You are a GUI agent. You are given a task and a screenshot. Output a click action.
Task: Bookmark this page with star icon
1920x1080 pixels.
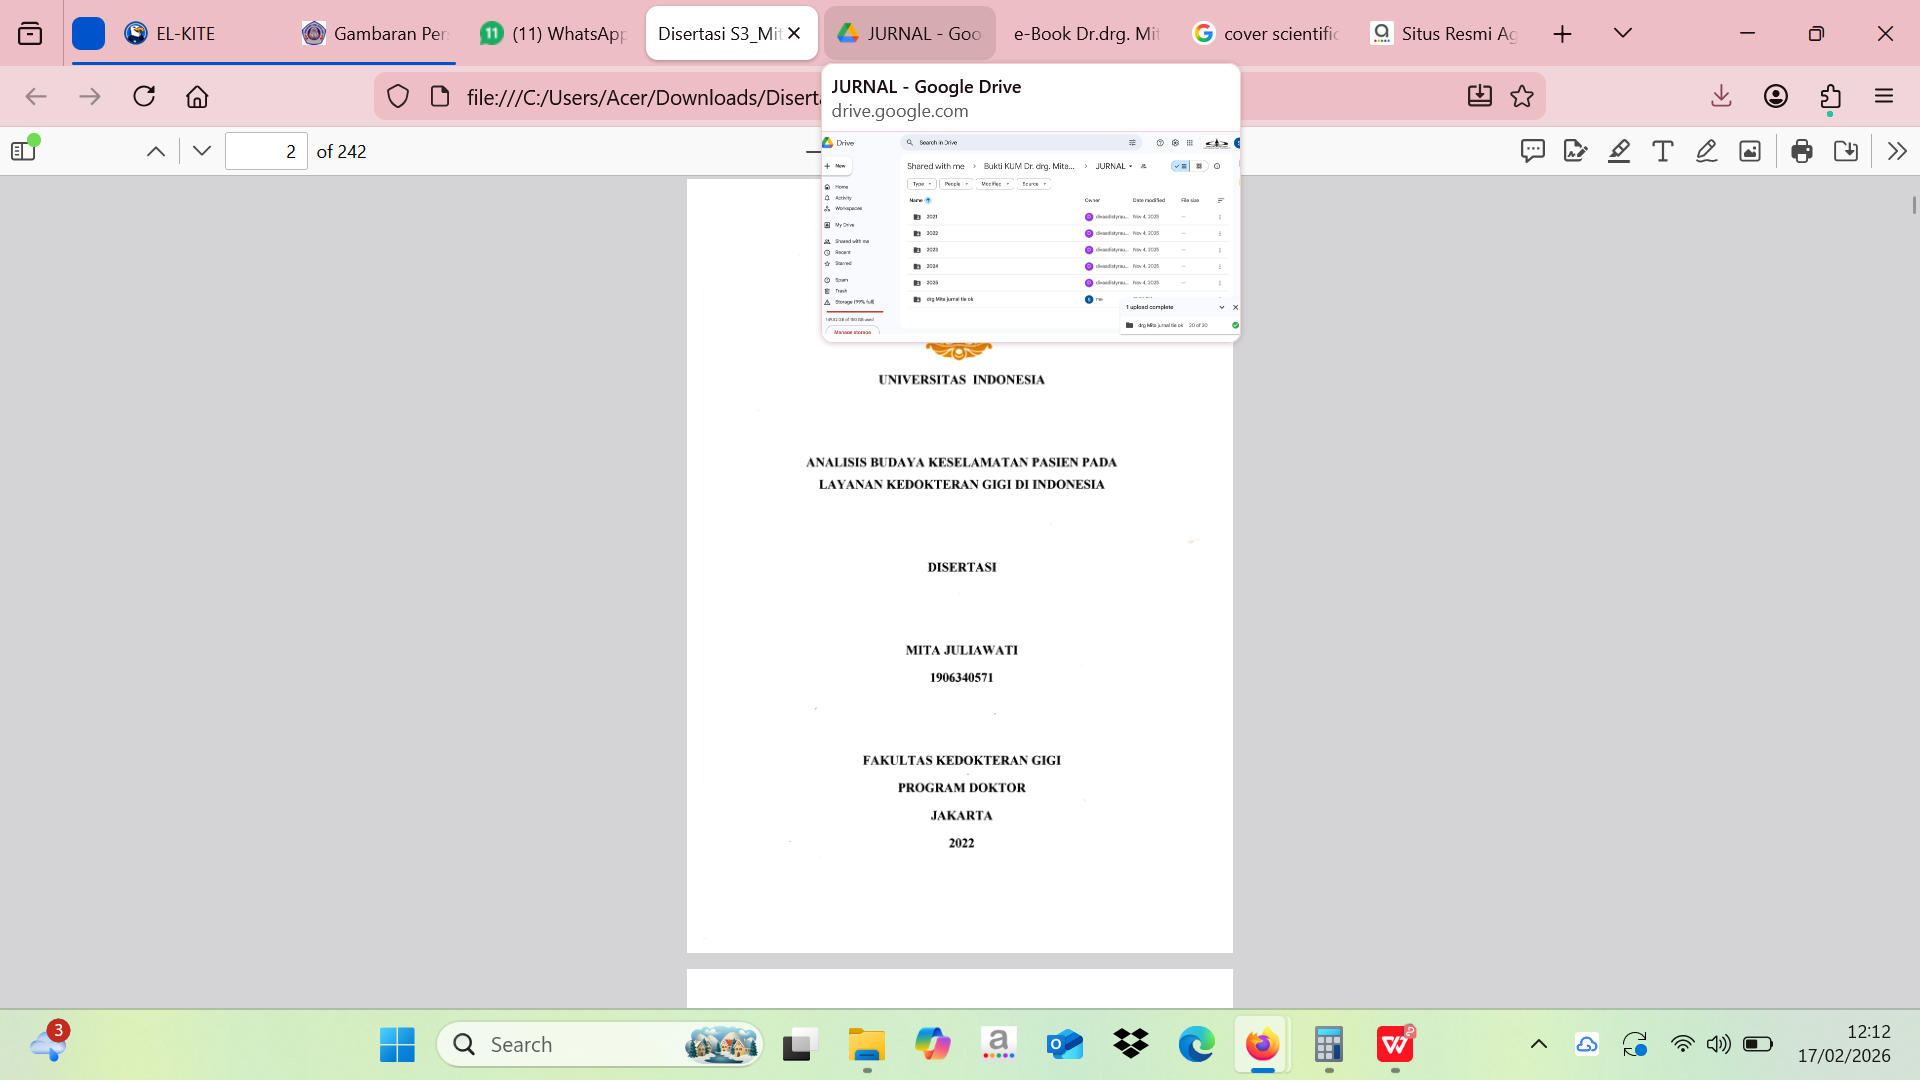tap(1522, 96)
